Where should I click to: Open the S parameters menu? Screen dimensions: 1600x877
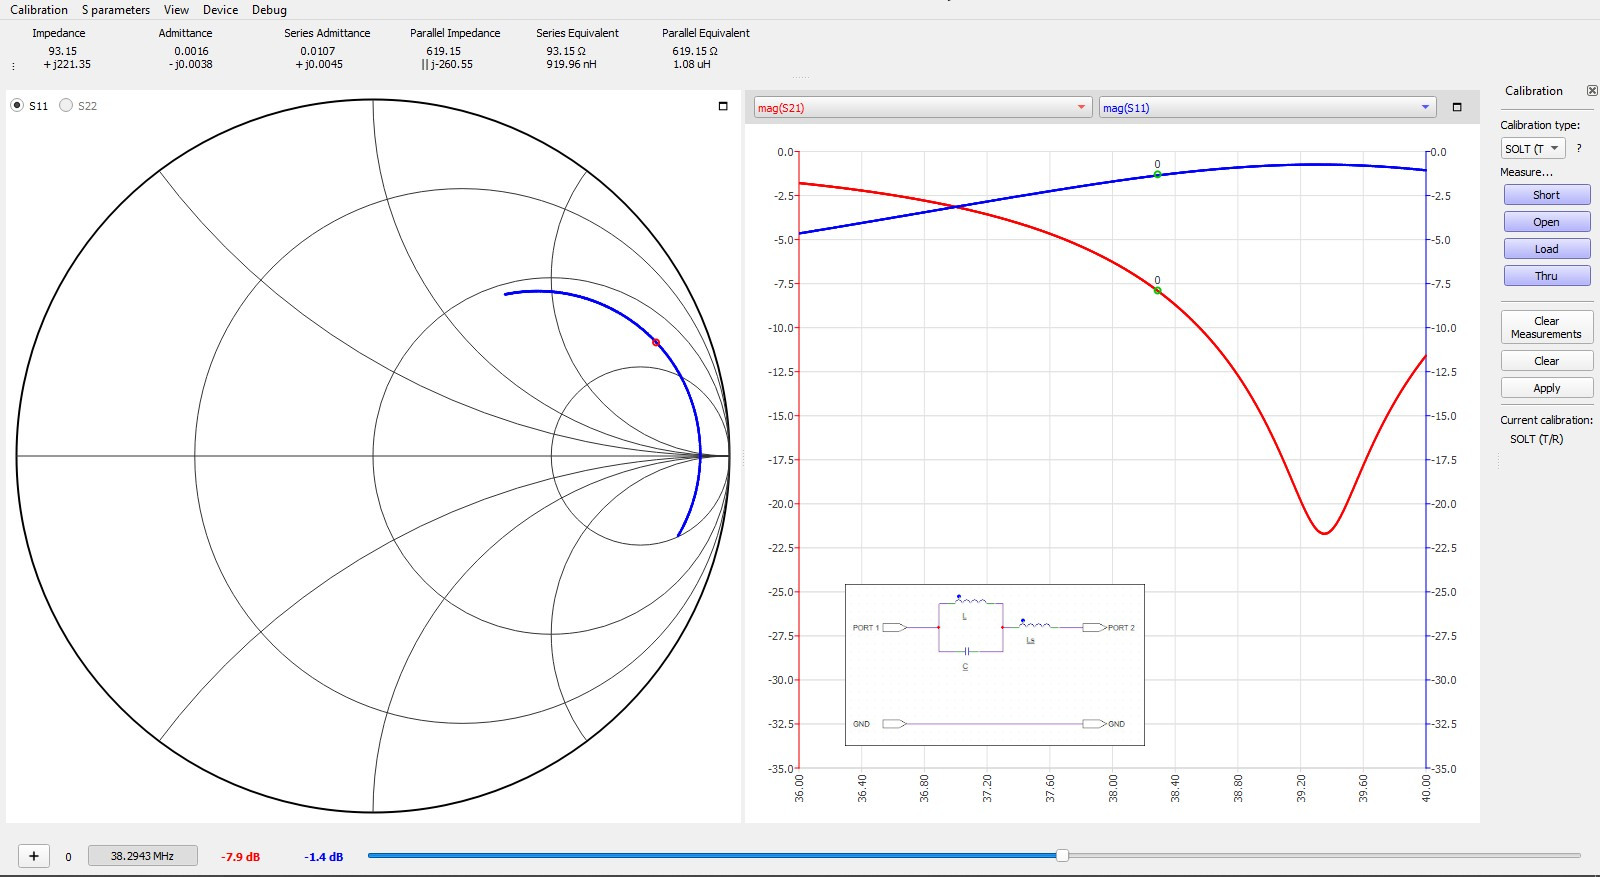pyautogui.click(x=116, y=10)
